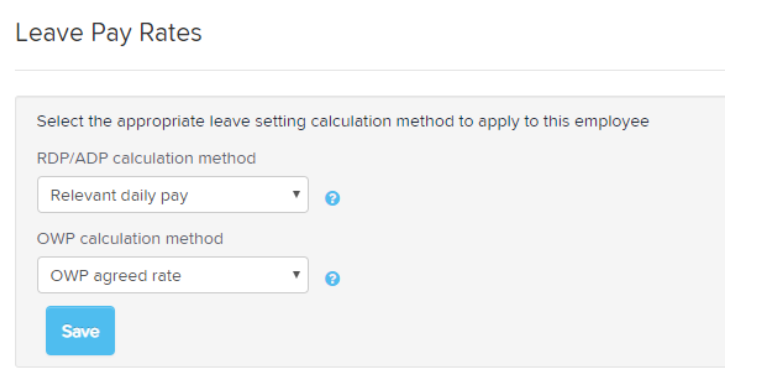758x392 pixels.
Task: Select the OWP agreed rate option text
Action: pos(116,276)
